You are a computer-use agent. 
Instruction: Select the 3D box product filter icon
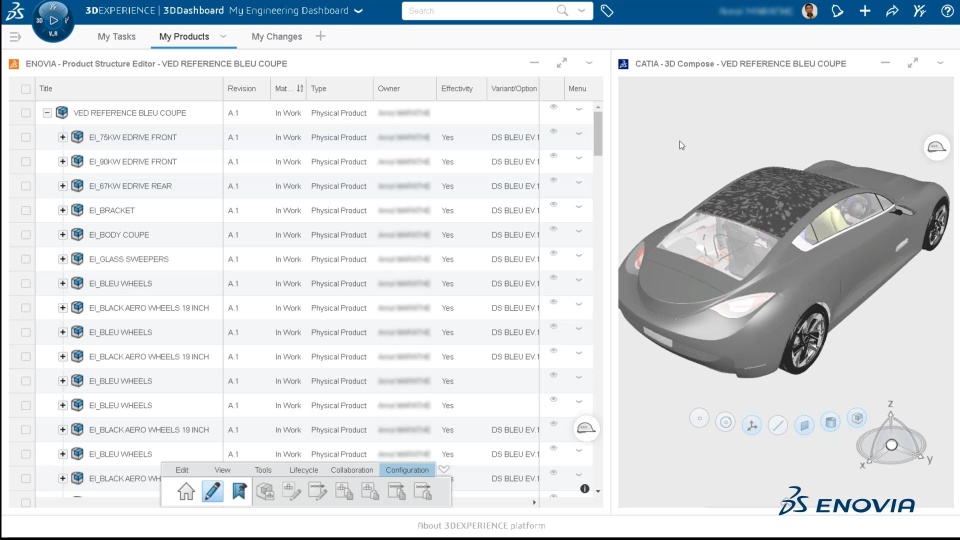(857, 418)
